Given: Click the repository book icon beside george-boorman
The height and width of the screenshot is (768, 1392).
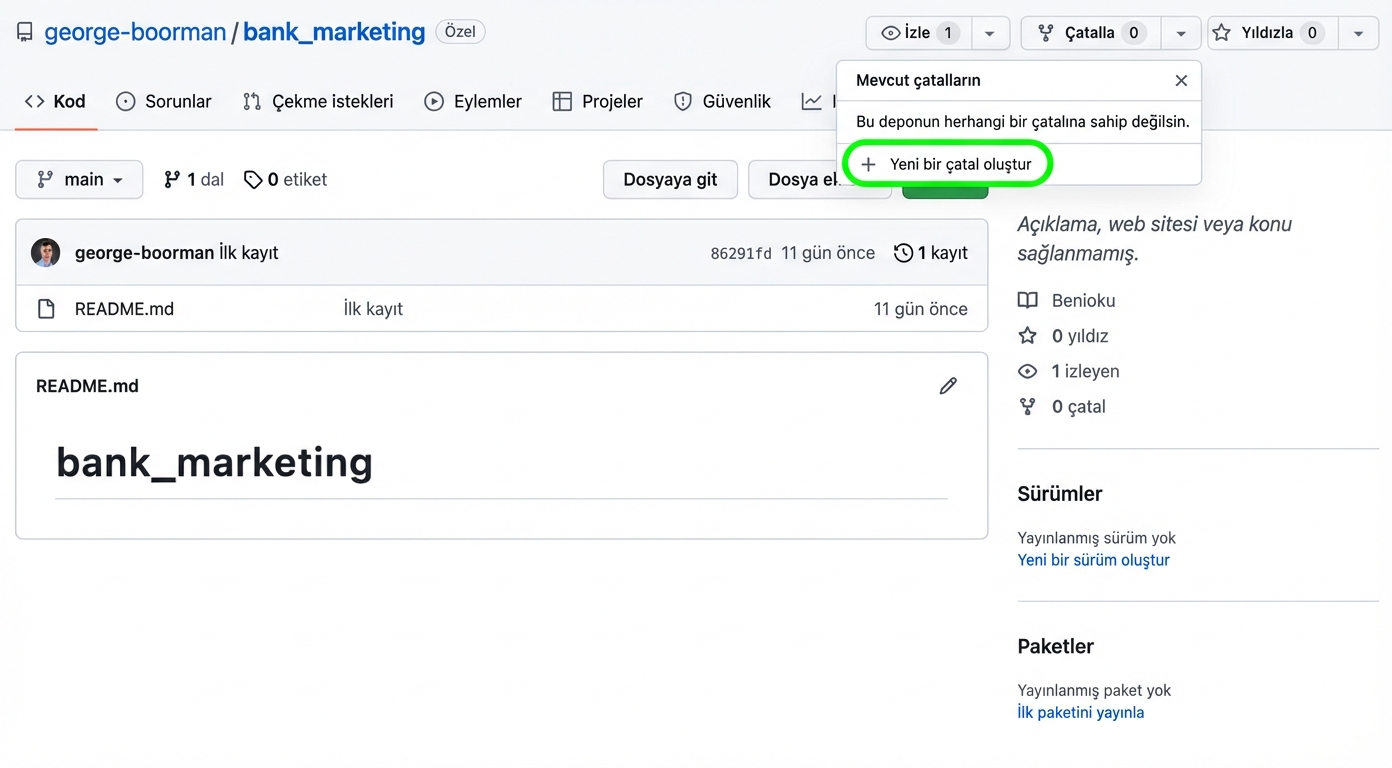Looking at the screenshot, I should 24,31.
